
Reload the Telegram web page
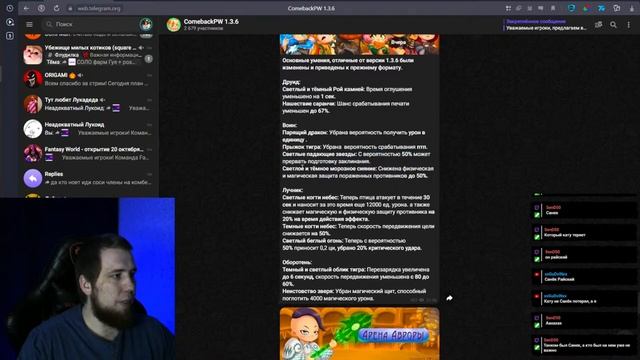[x=56, y=8]
